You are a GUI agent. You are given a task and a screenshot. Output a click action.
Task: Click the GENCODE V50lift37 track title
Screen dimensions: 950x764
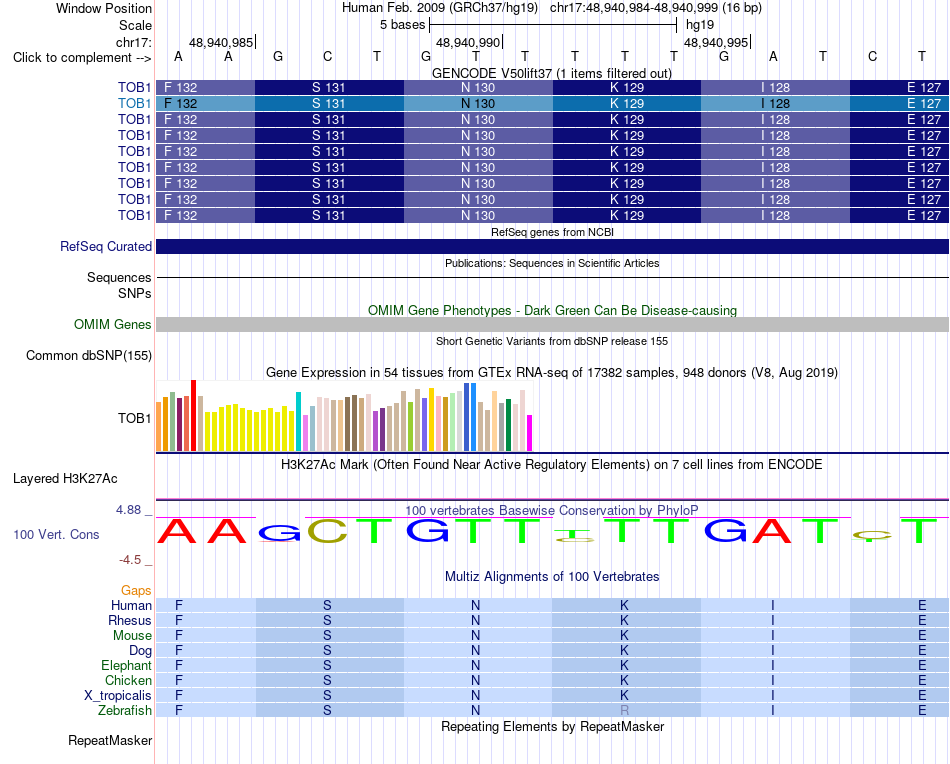[552, 73]
